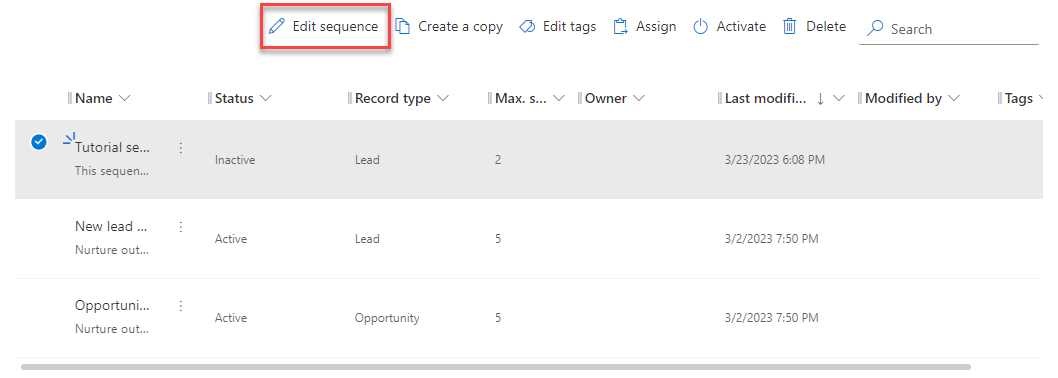The height and width of the screenshot is (378, 1058).
Task: Open the Max. s... column dropdown
Action: (x=559, y=99)
